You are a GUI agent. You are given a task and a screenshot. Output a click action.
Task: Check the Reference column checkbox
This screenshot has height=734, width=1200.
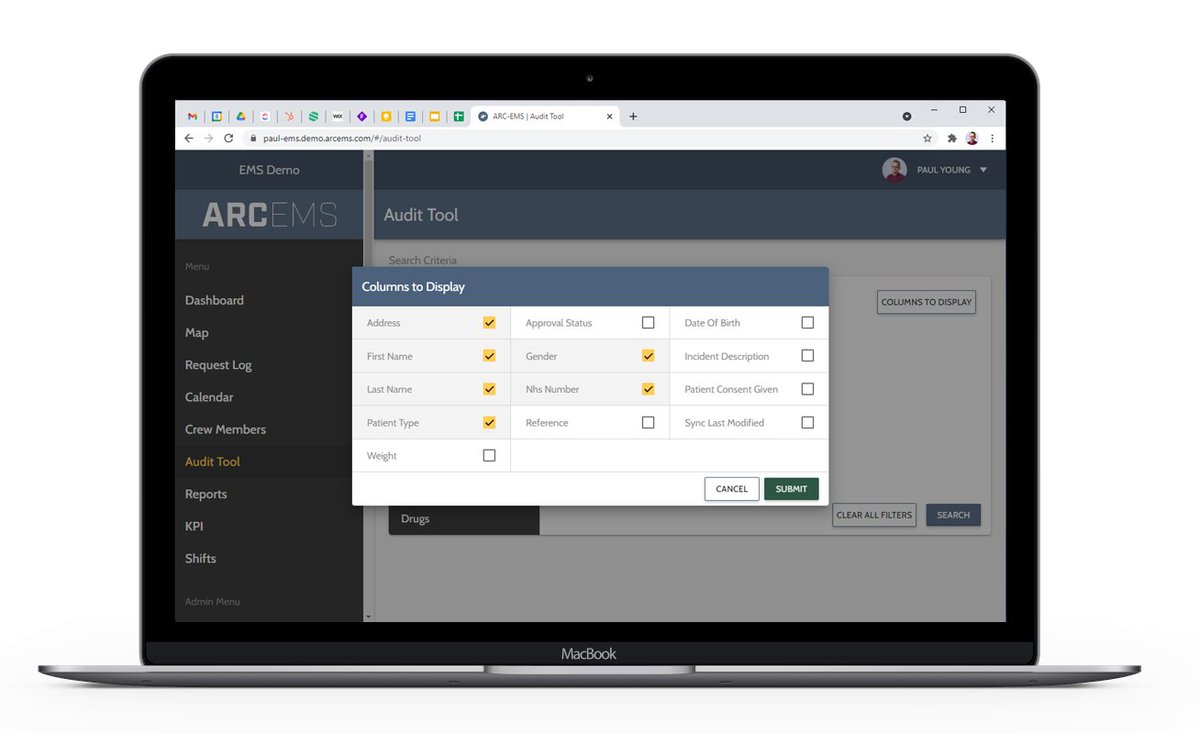coord(648,423)
